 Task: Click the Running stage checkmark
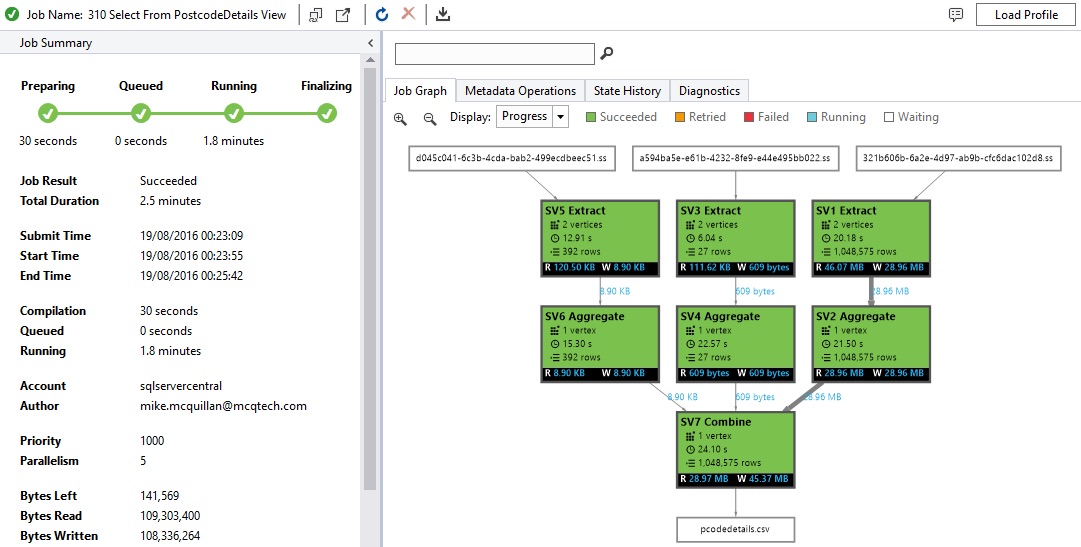(x=234, y=113)
